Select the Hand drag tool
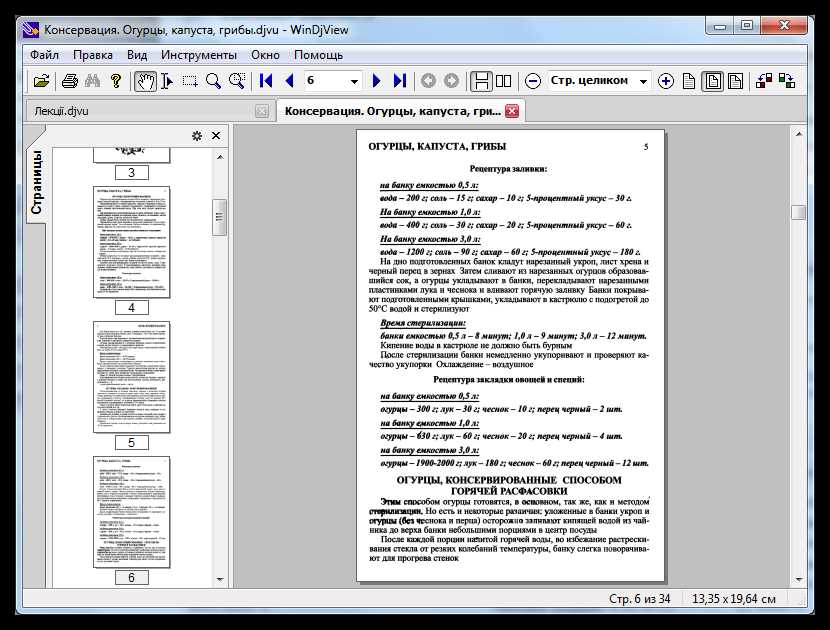The image size is (830, 630). pyautogui.click(x=145, y=81)
